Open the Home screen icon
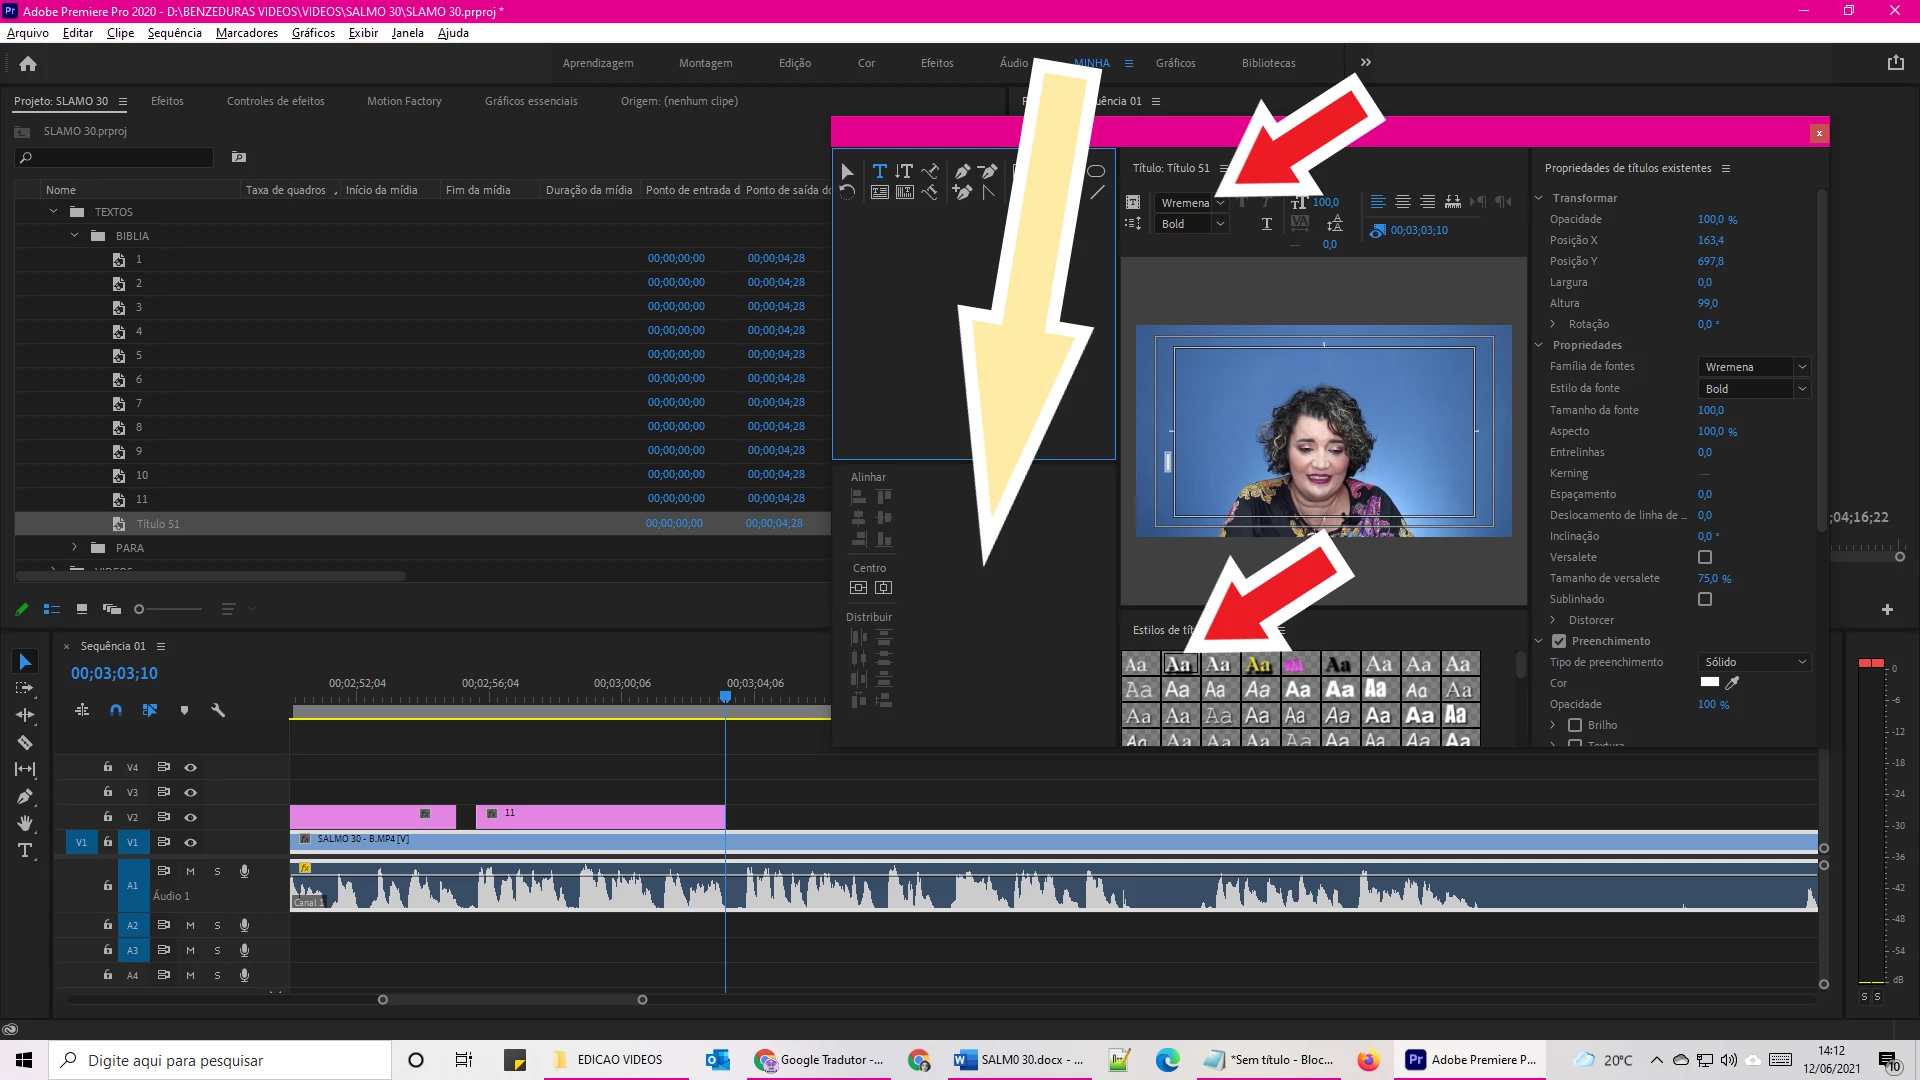 (x=28, y=63)
